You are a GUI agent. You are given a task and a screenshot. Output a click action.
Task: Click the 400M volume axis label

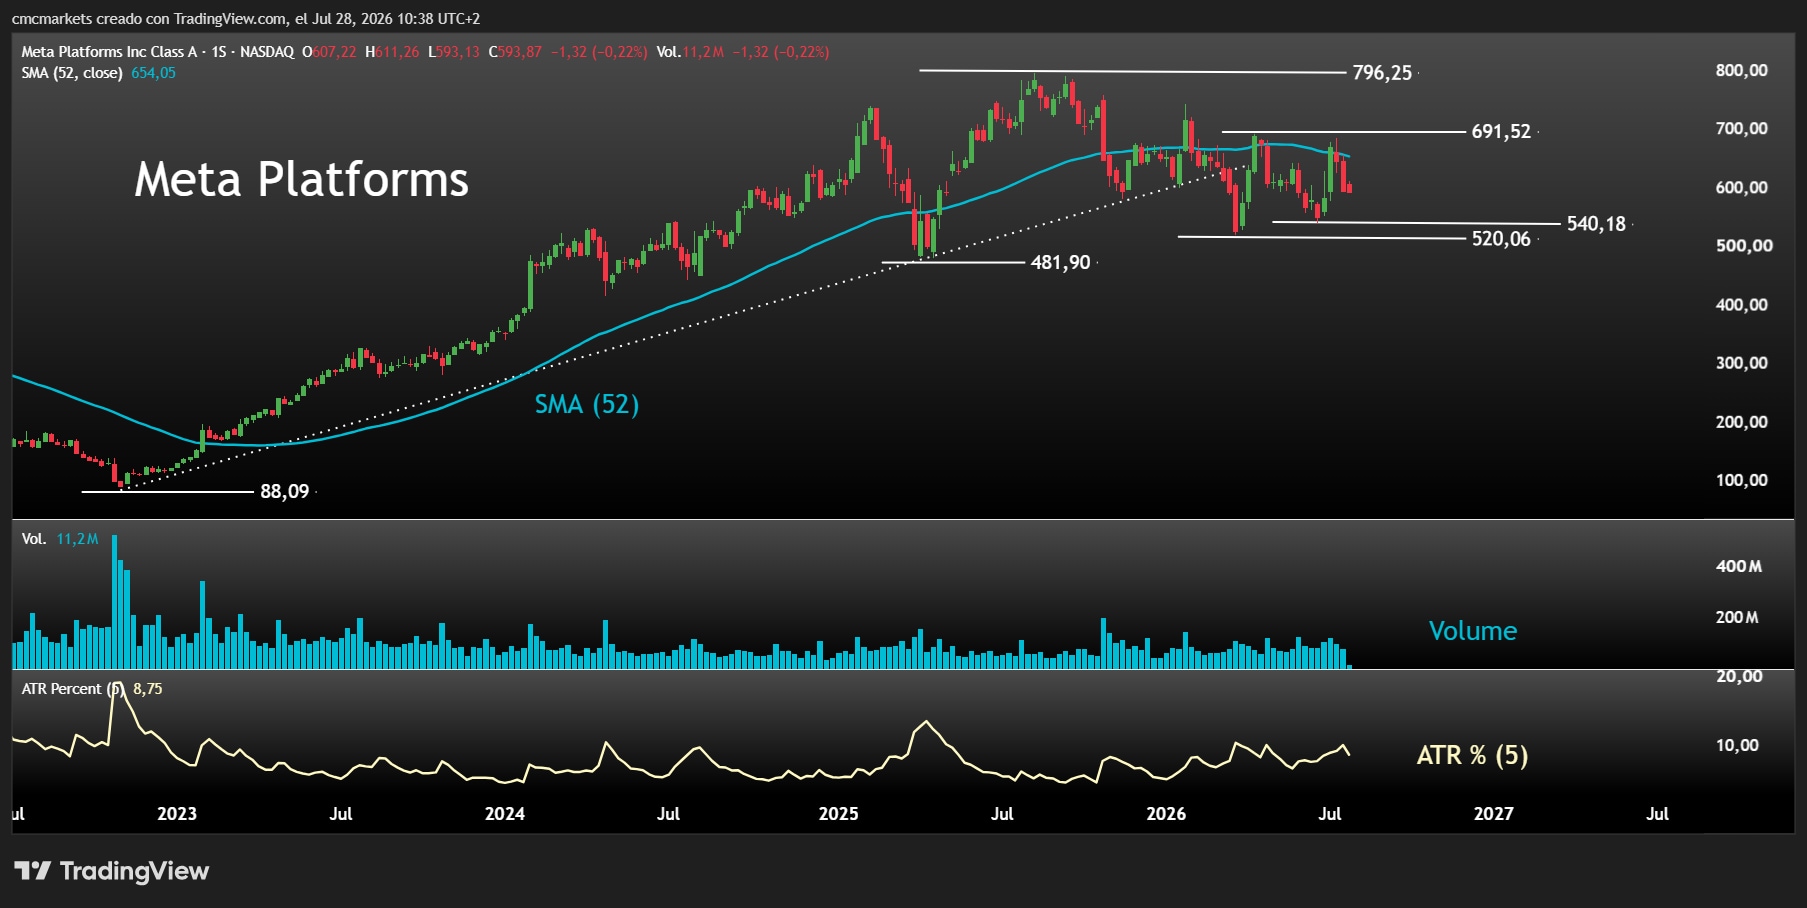point(1739,566)
